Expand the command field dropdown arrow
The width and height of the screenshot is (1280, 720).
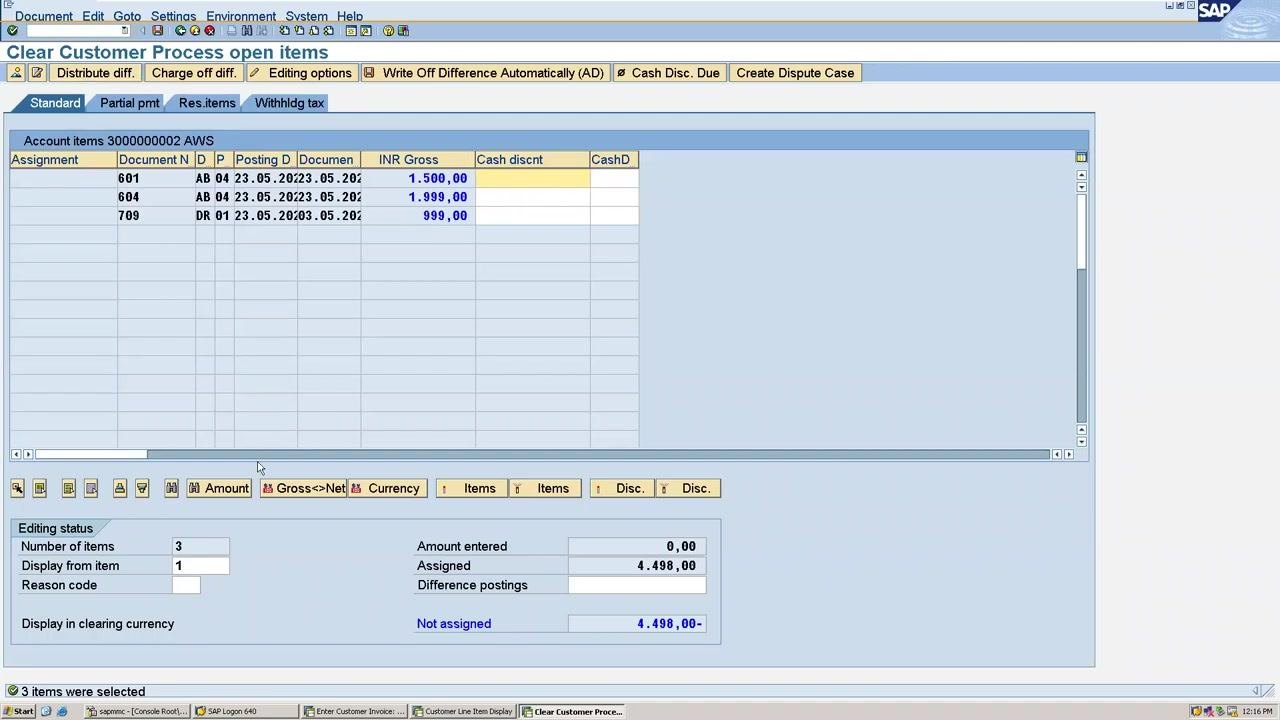point(125,30)
